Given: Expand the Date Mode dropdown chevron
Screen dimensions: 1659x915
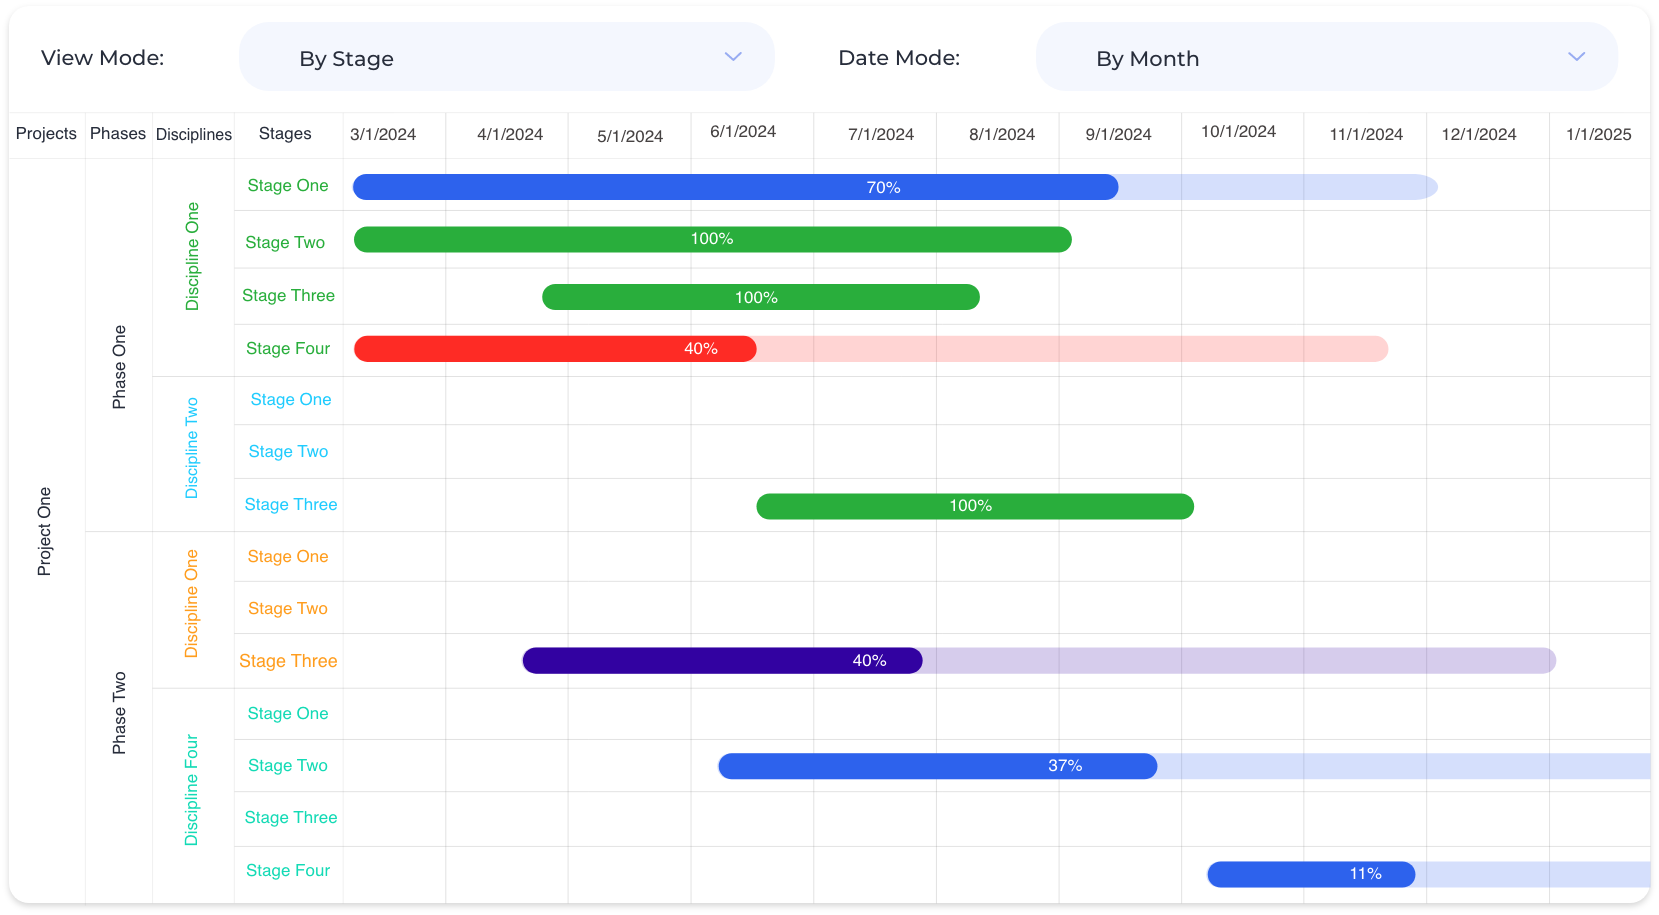Looking at the screenshot, I should [x=1576, y=57].
